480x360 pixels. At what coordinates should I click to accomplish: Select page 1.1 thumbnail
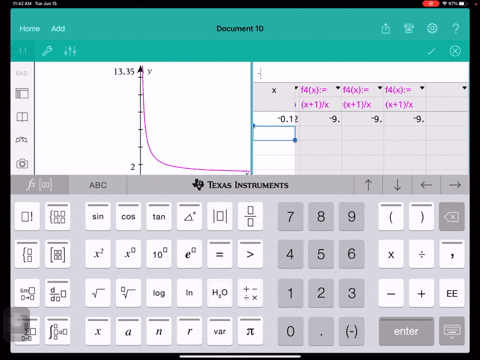[x=23, y=51]
